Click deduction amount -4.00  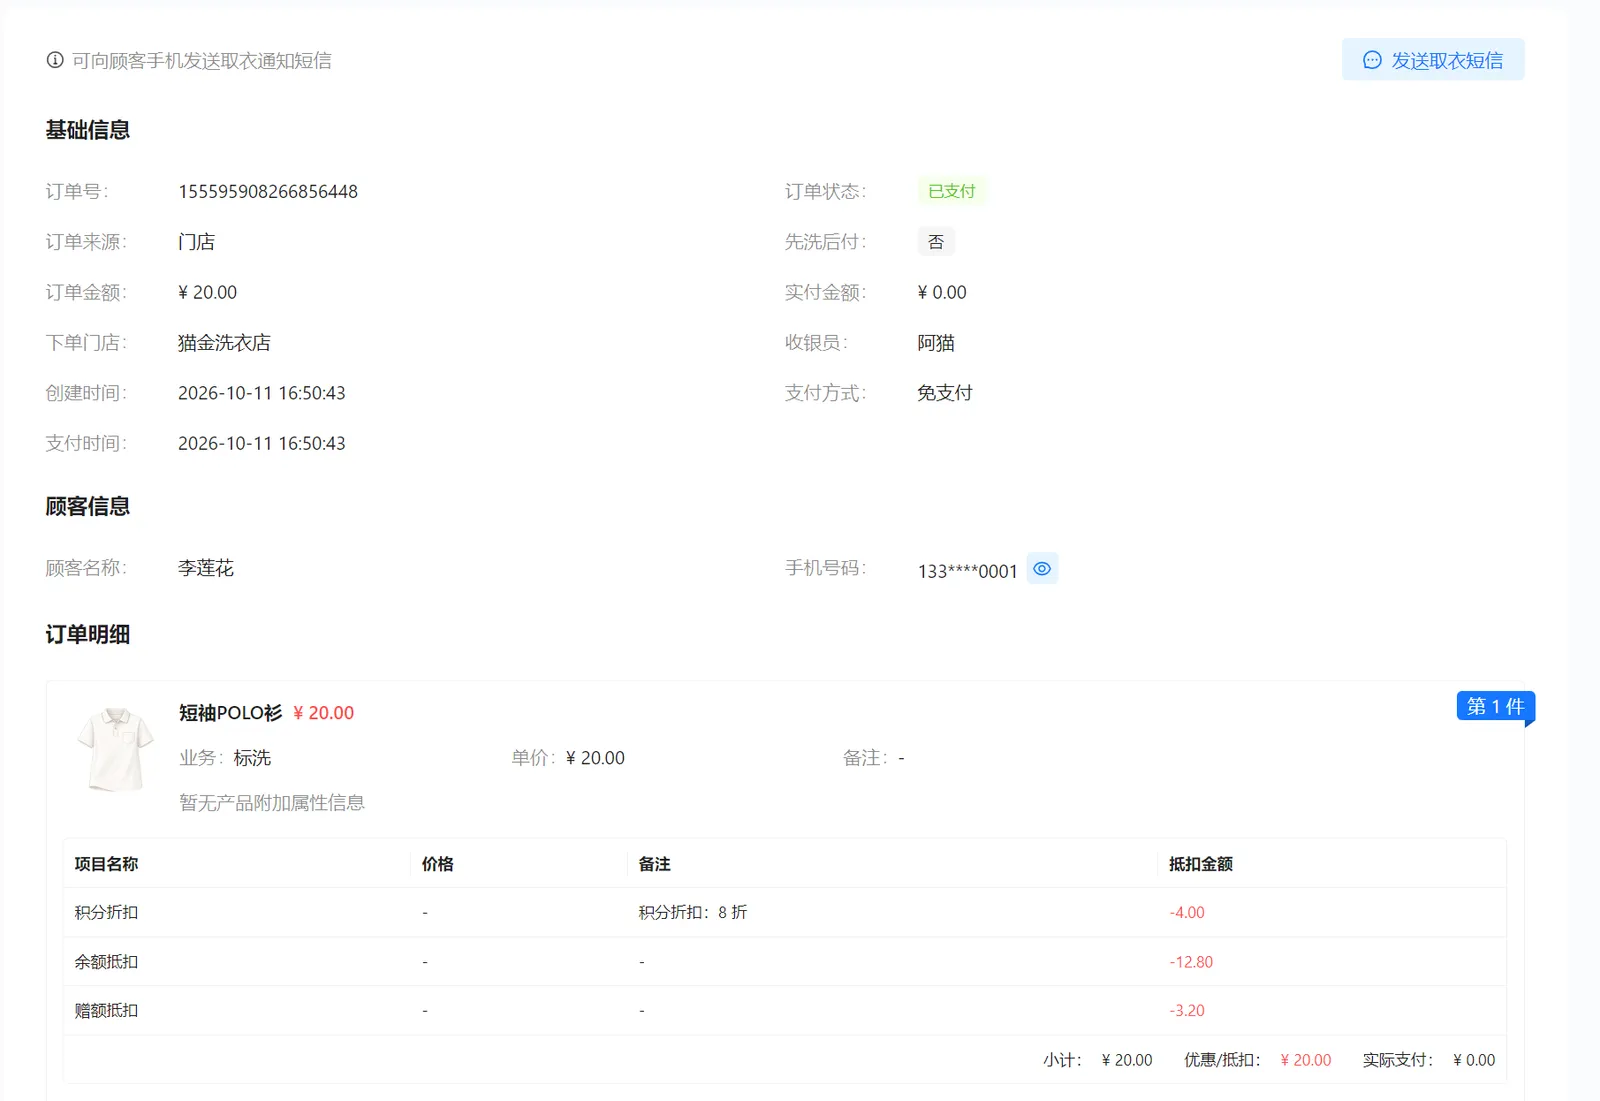click(x=1187, y=913)
